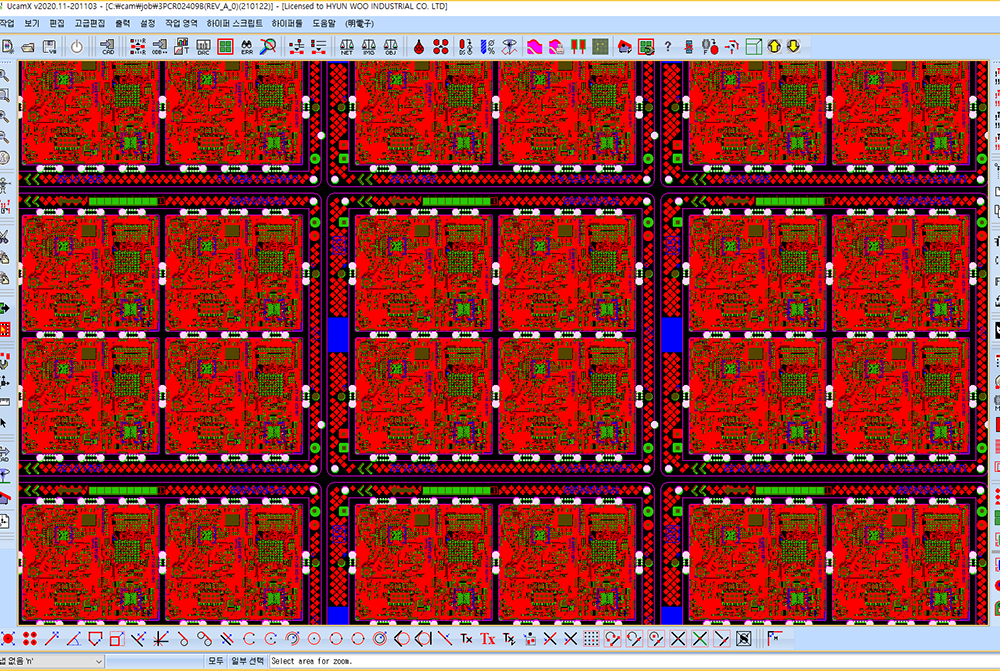The height and width of the screenshot is (671, 1000).
Task: Click the blue drill percent icon
Action: click(487, 47)
